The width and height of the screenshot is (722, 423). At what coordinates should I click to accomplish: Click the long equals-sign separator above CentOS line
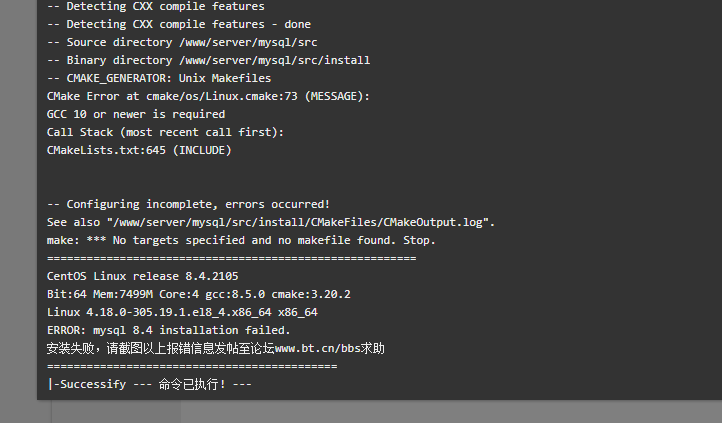(232, 258)
